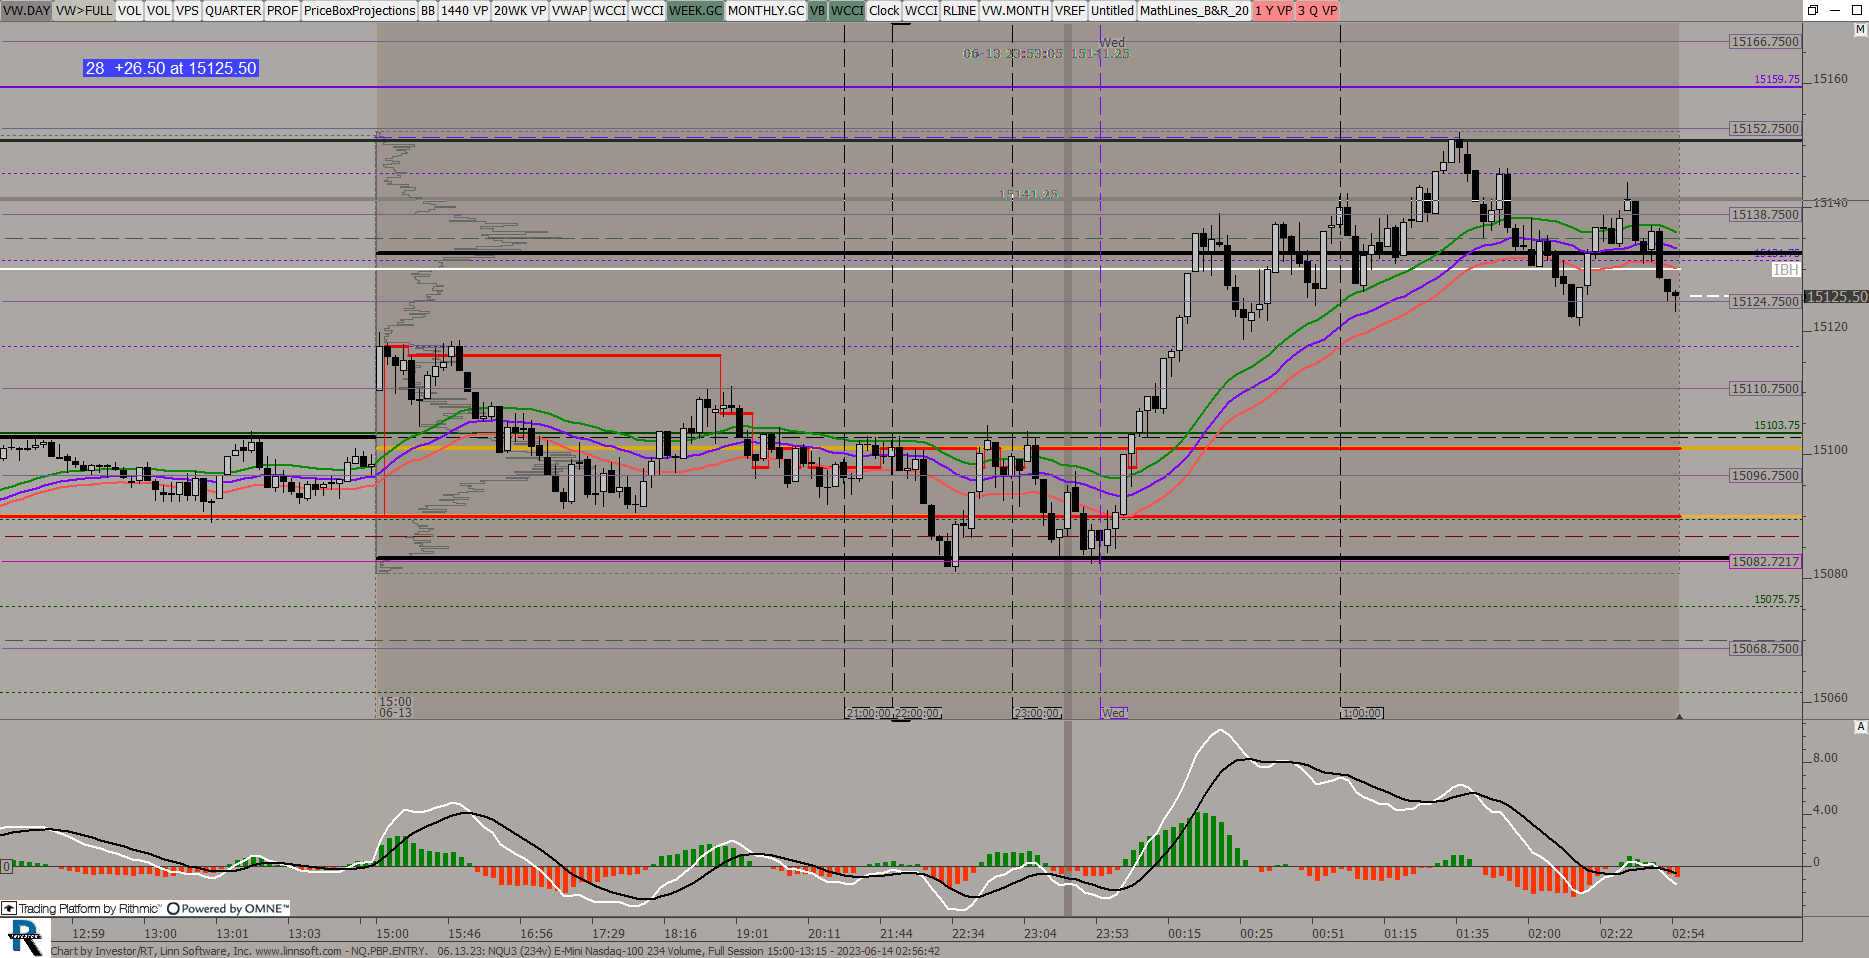Select the 20WK VP button
The image size is (1869, 958).
click(520, 10)
